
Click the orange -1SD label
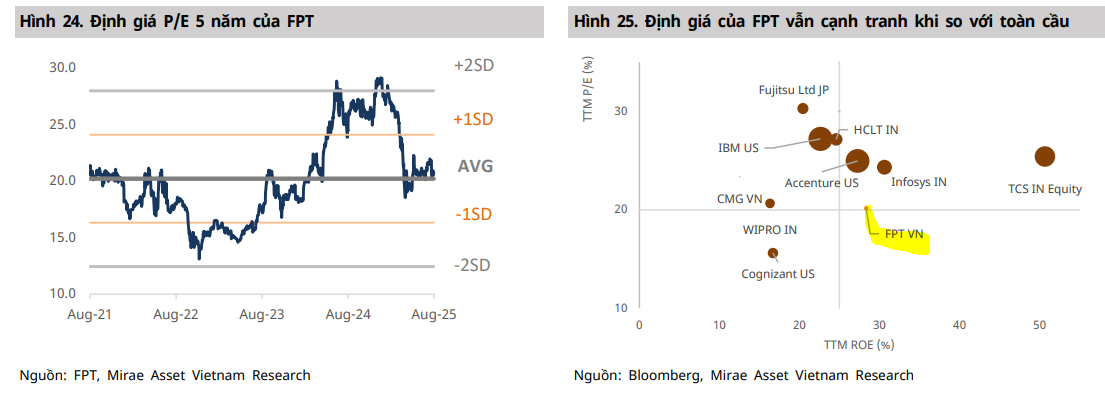click(474, 214)
